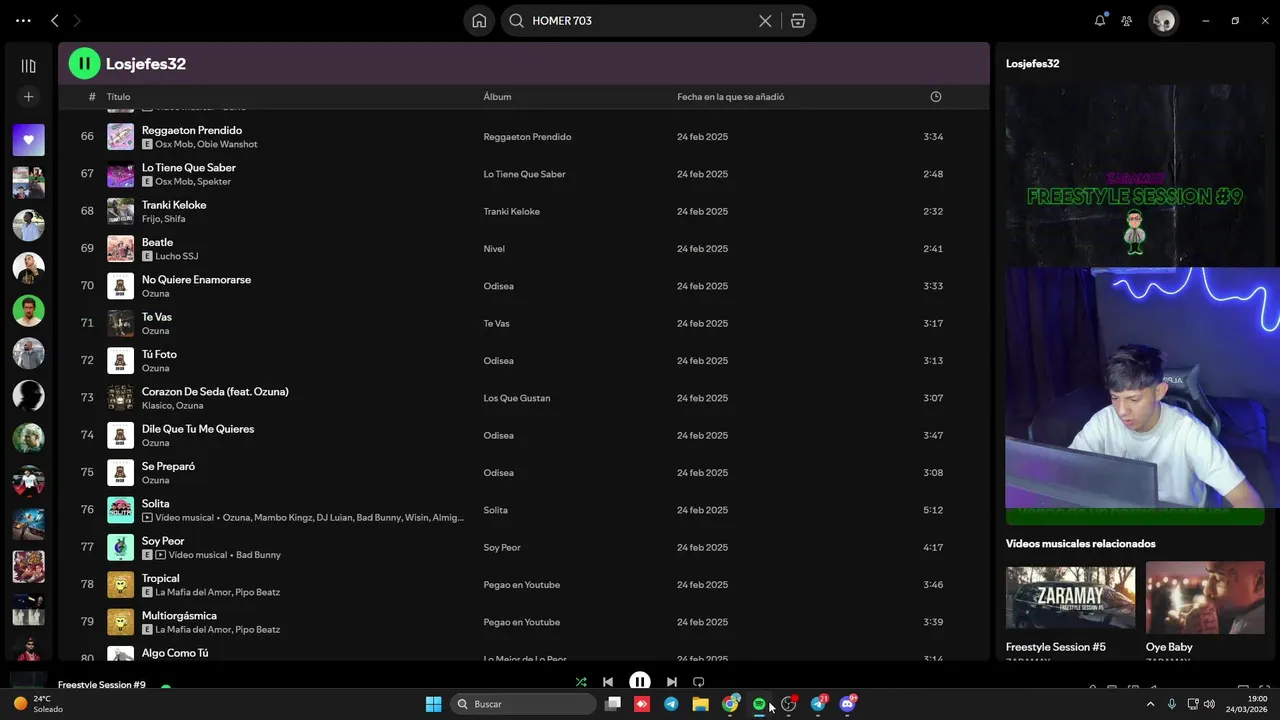Sort by the # column header

point(92,97)
